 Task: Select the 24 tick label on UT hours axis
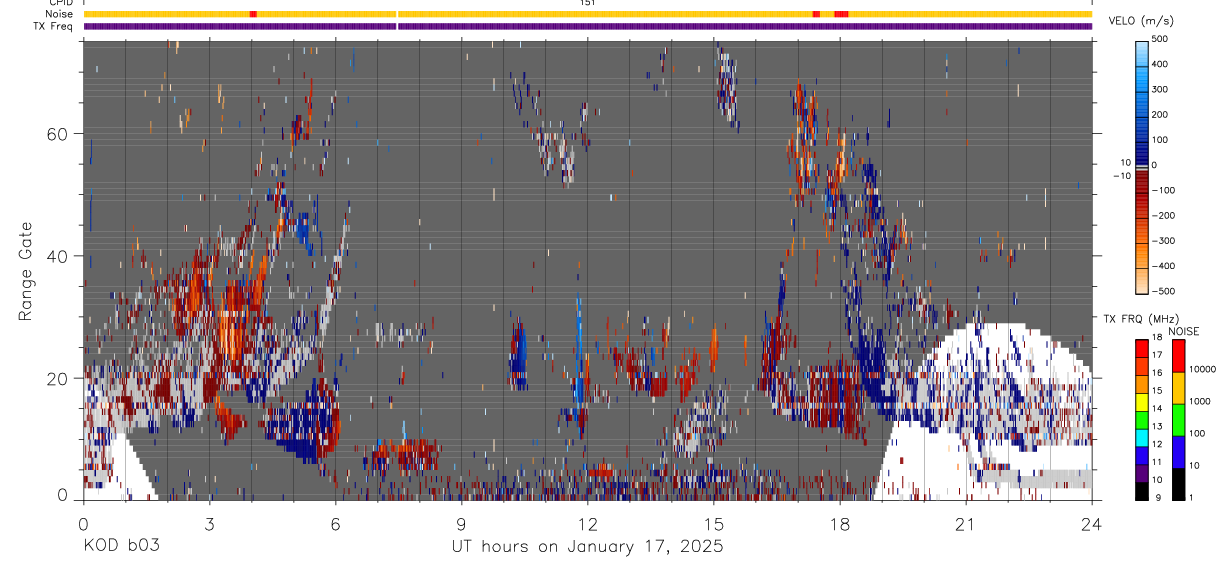coord(1092,523)
